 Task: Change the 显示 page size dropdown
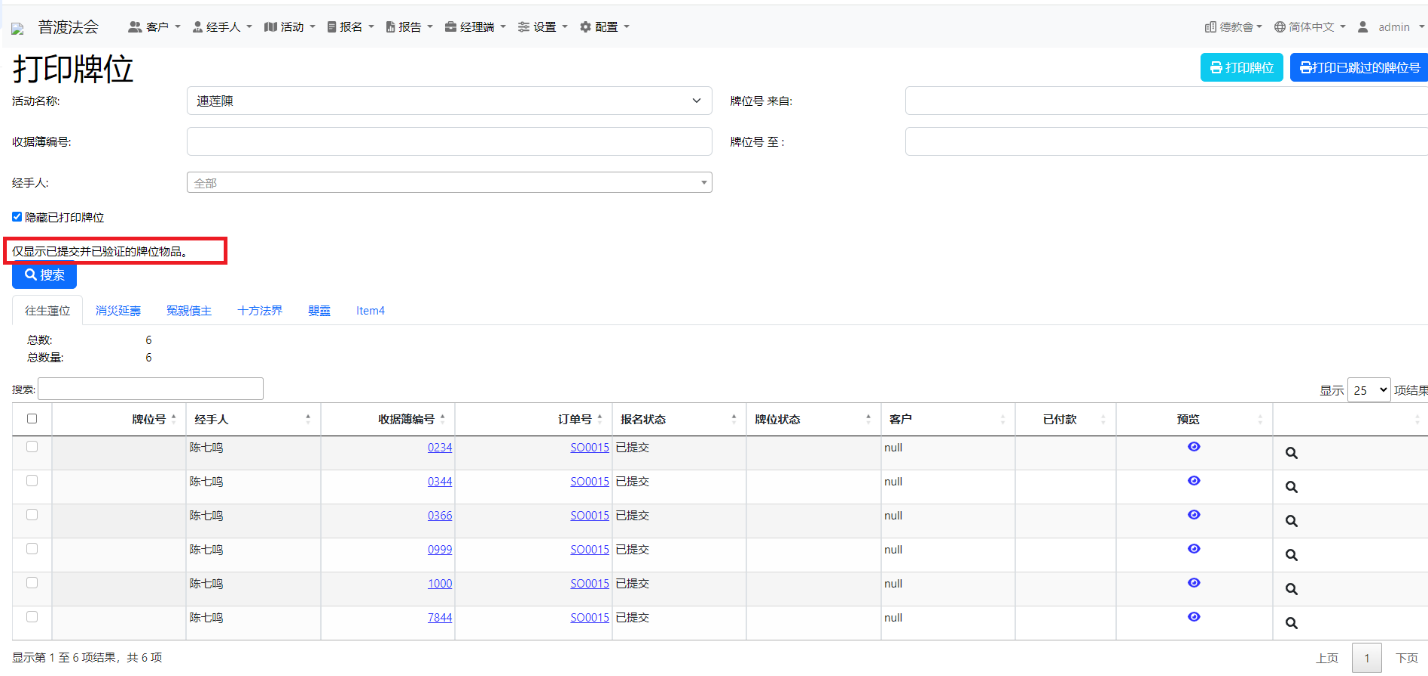[x=1369, y=390]
